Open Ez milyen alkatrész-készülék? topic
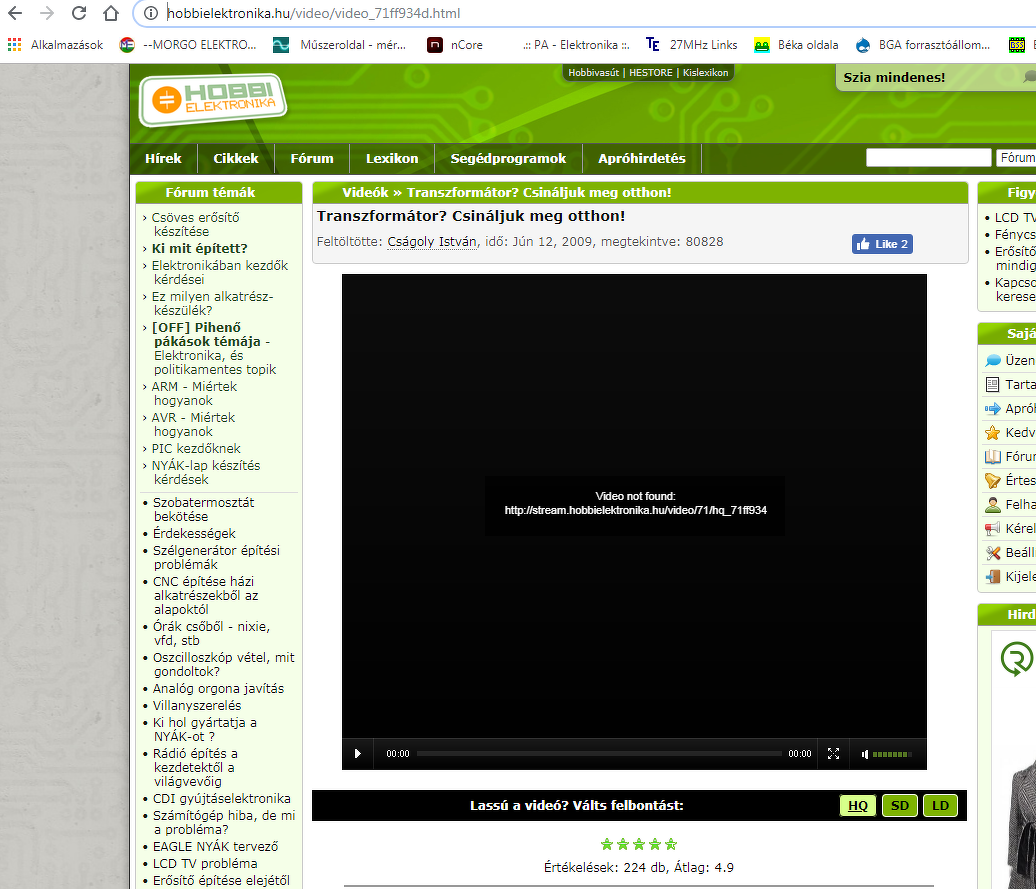 click(x=213, y=303)
